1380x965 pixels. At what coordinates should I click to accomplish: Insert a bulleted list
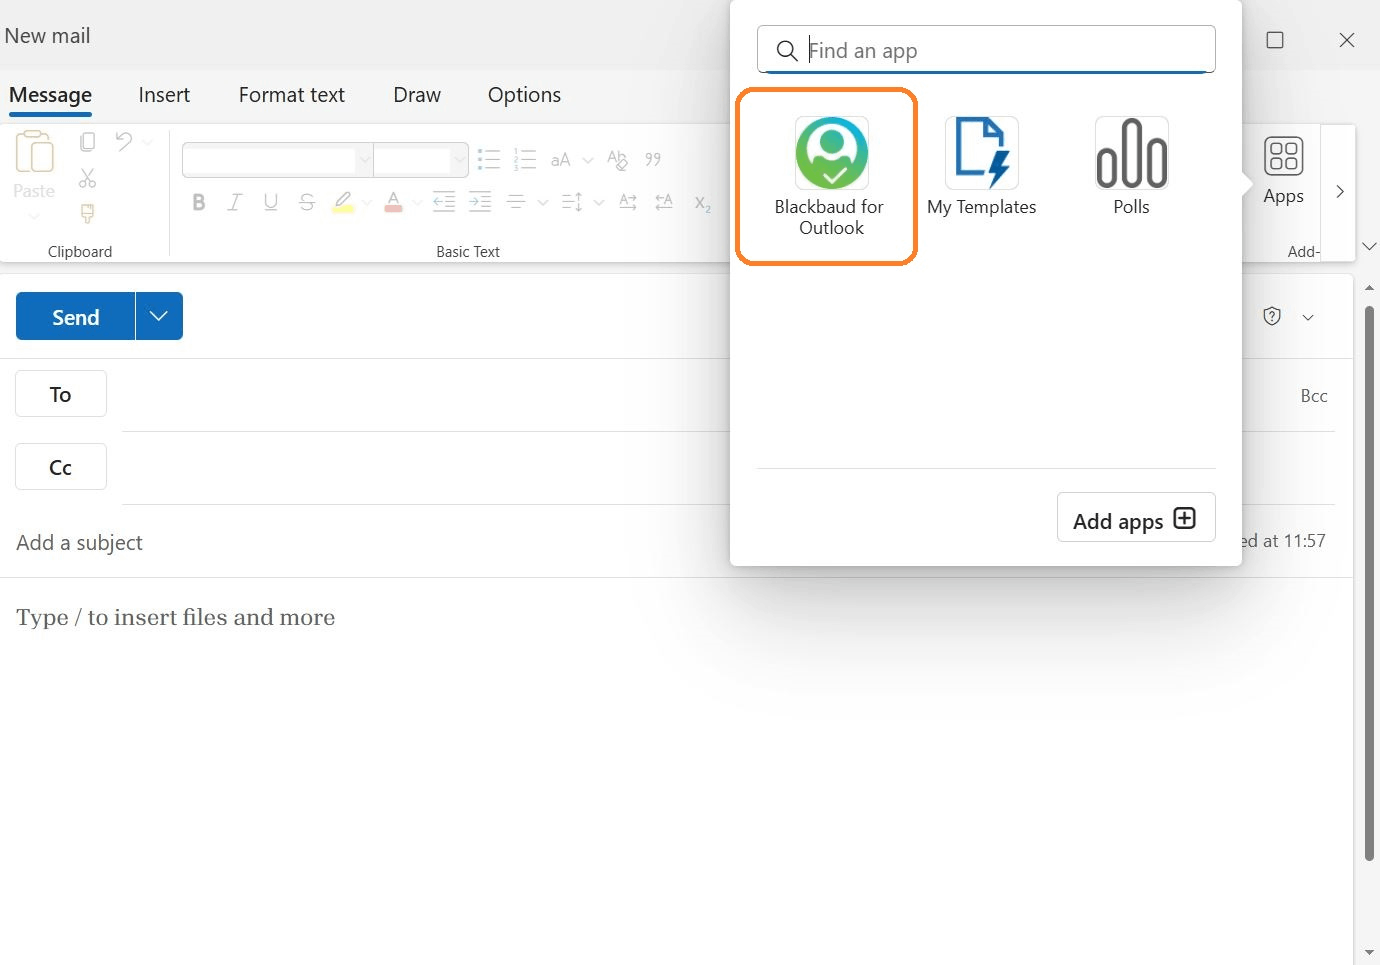coord(488,159)
